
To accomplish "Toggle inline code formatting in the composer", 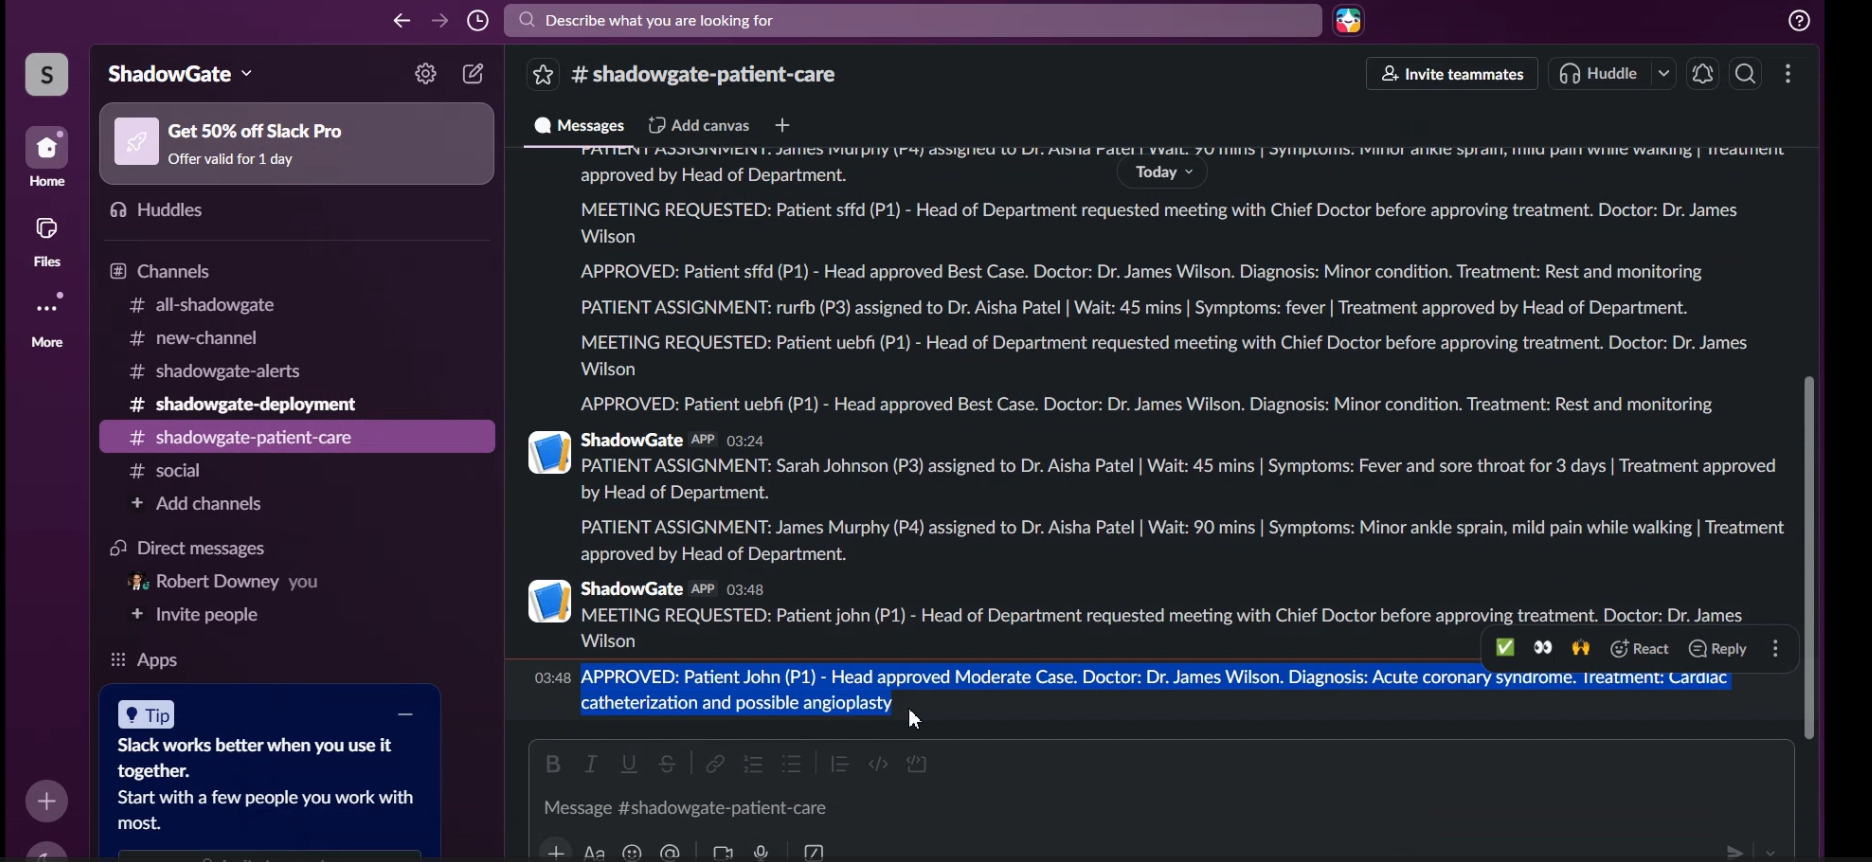I will pos(878,765).
